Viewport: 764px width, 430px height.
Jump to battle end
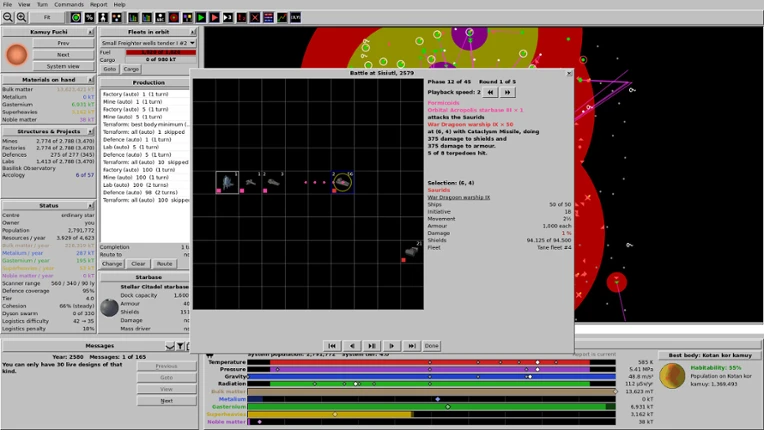(412, 346)
